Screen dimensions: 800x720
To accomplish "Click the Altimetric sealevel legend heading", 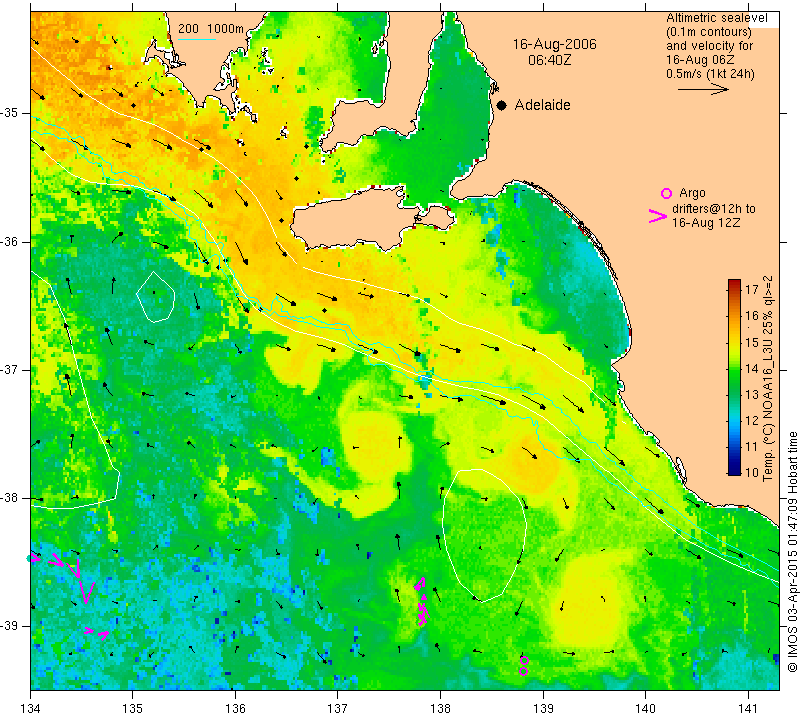I will (x=717, y=18).
